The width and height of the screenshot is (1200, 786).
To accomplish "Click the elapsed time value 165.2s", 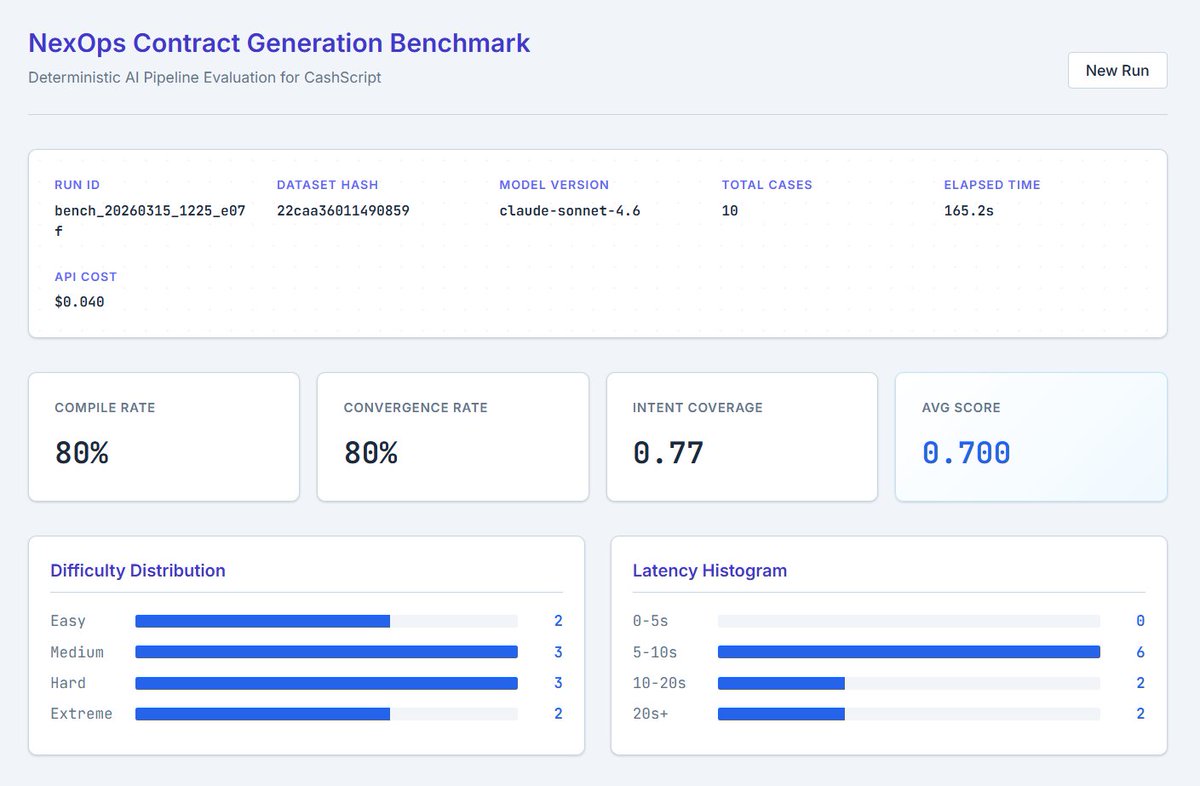I will pos(968,211).
